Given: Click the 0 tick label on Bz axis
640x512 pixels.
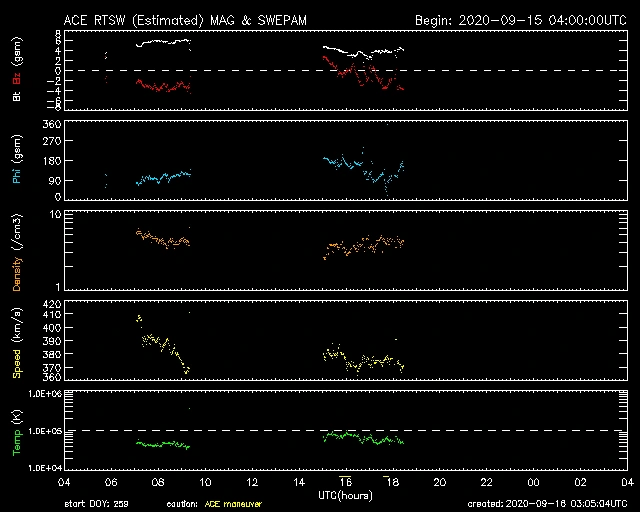Looking at the screenshot, I should pyautogui.click(x=58, y=70).
